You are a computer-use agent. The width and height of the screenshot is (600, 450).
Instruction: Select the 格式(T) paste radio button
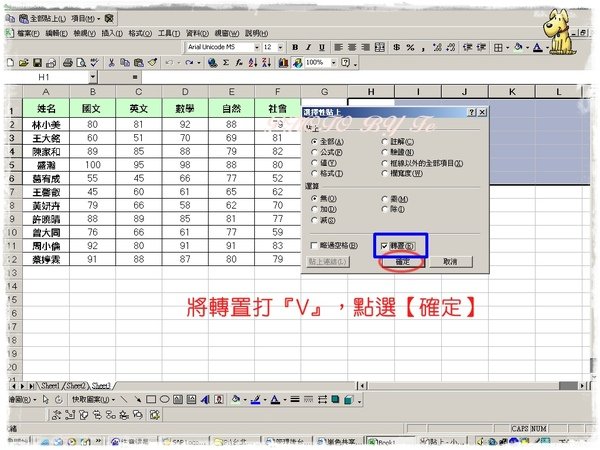pos(314,174)
